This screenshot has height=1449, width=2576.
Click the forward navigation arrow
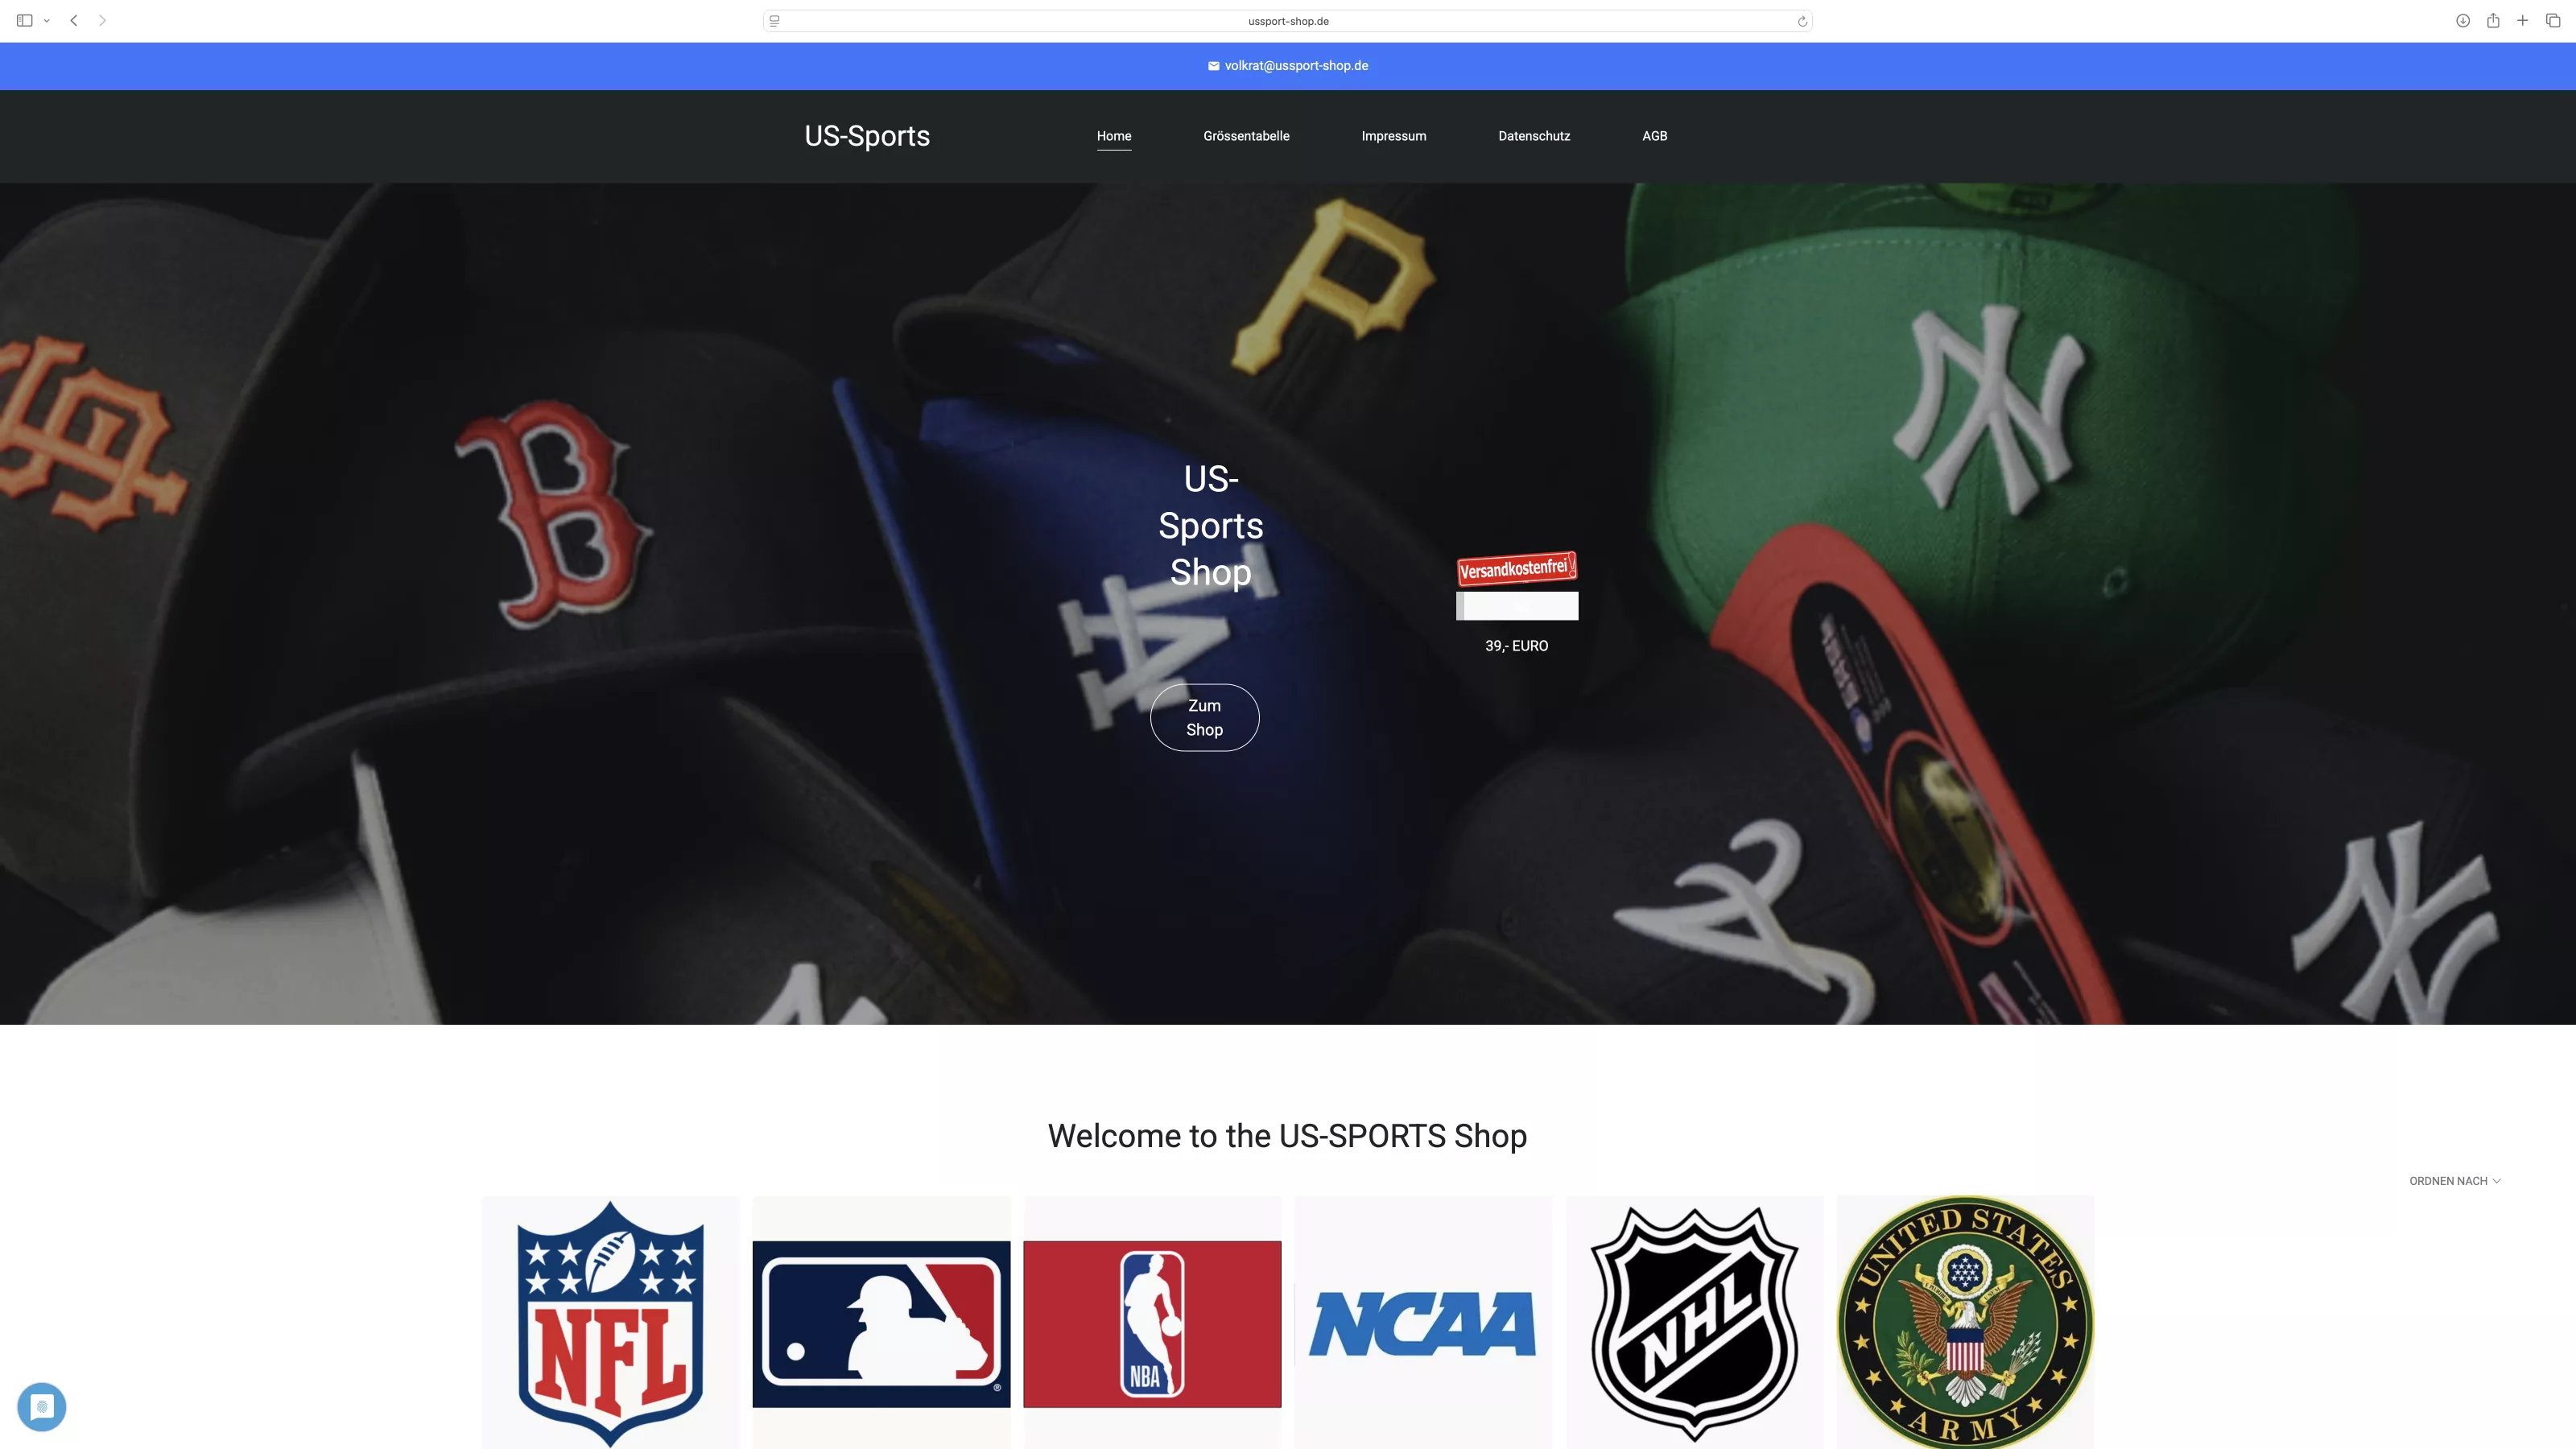click(102, 19)
